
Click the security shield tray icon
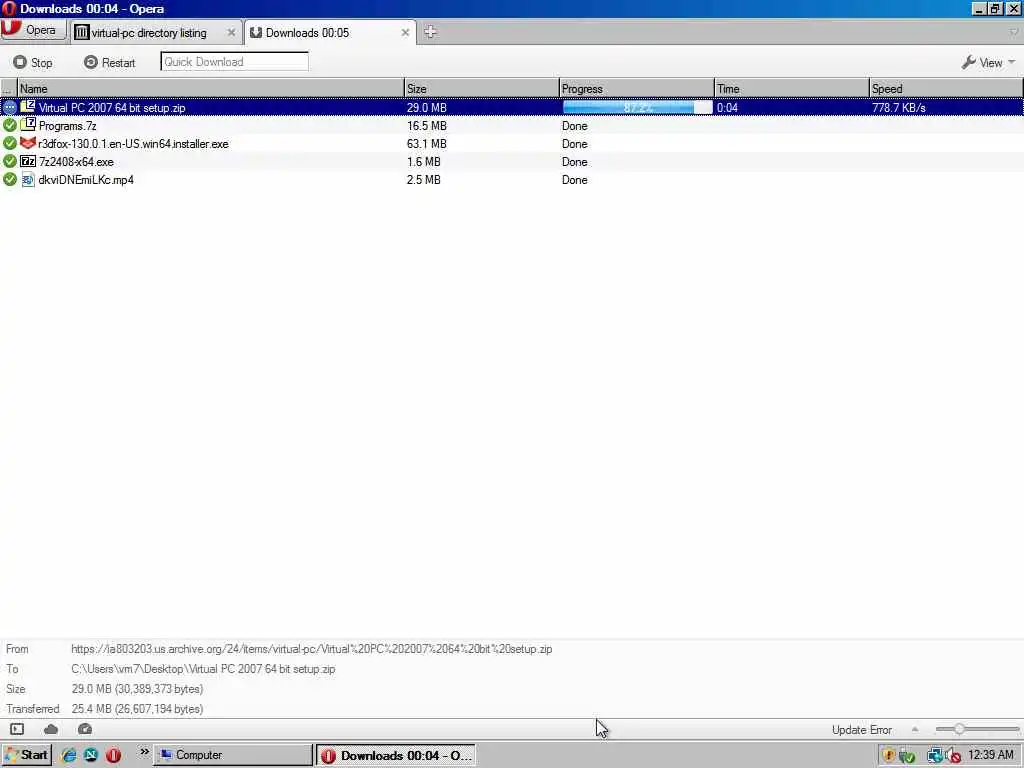(x=888, y=756)
